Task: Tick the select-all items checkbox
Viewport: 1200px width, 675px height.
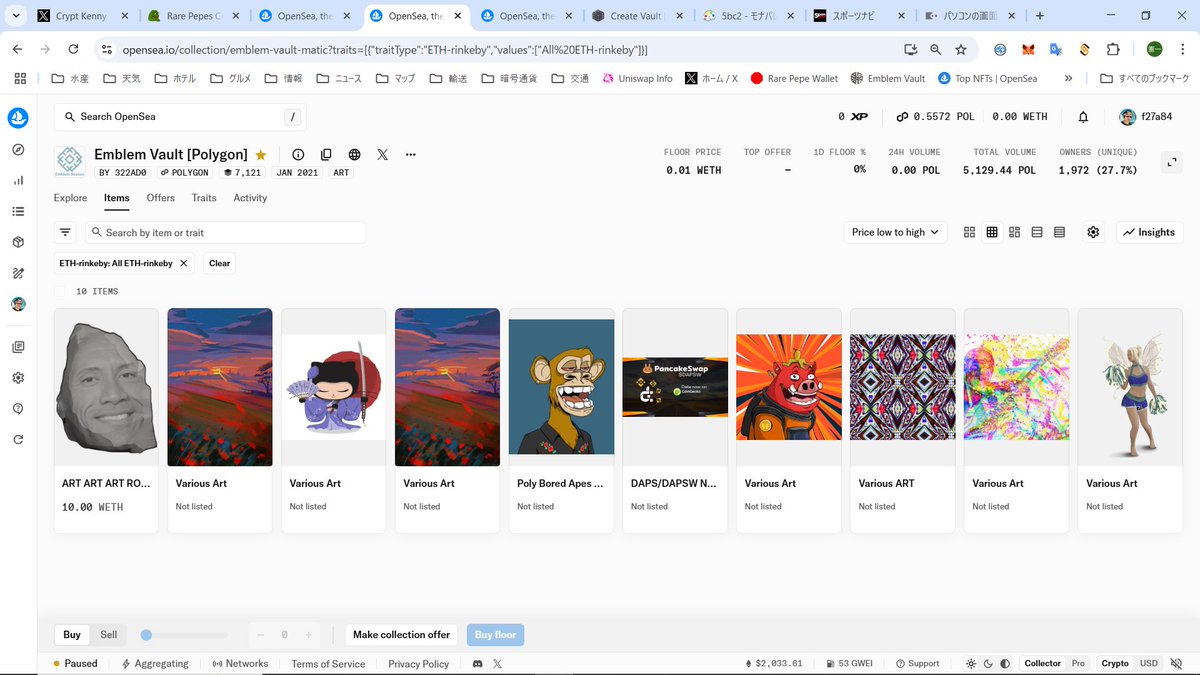Action: click(60, 291)
